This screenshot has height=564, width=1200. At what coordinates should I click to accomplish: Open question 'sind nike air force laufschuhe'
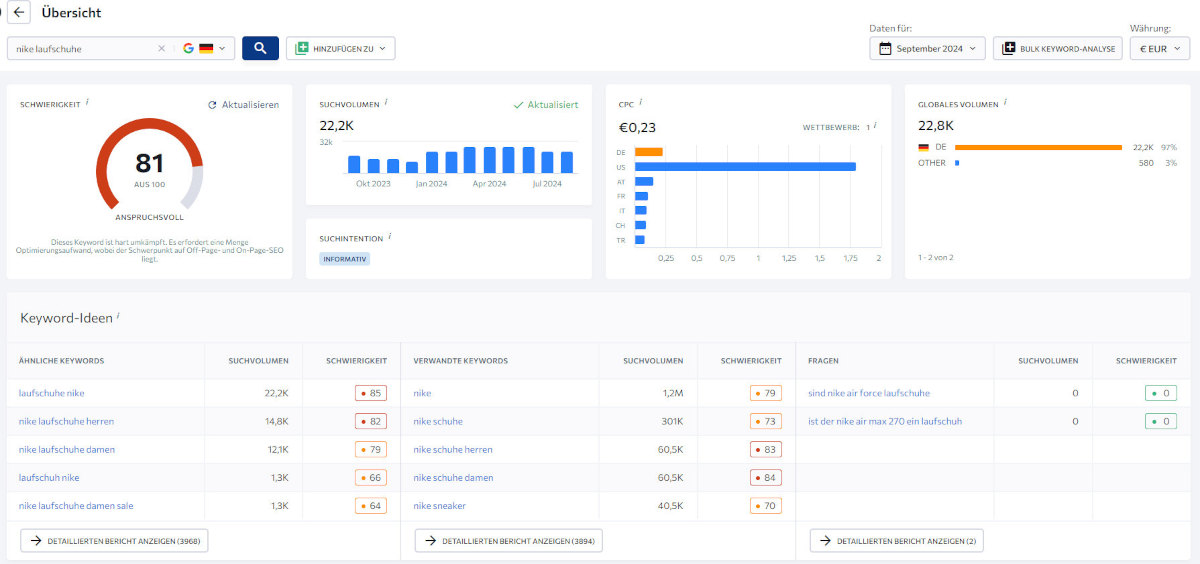coord(869,393)
